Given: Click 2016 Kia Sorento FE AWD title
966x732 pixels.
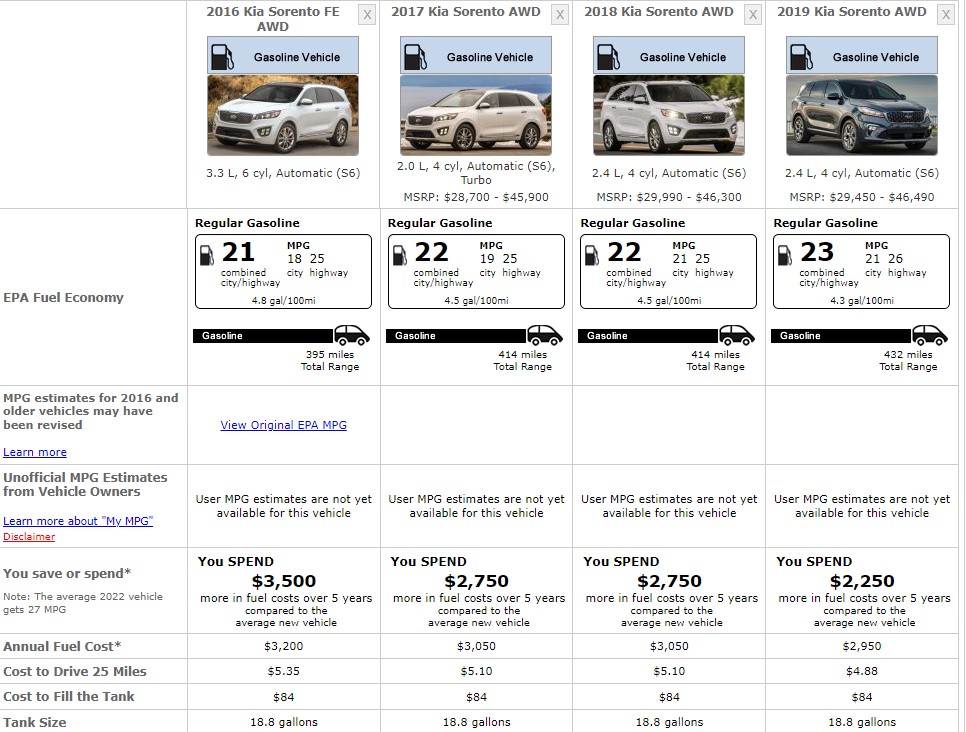Looking at the screenshot, I should [273, 19].
